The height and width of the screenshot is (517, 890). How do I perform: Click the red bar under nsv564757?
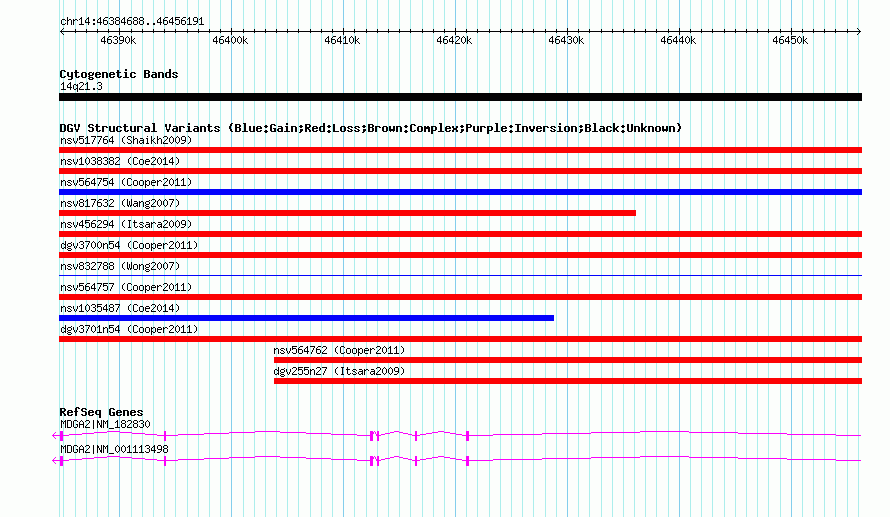(460, 297)
